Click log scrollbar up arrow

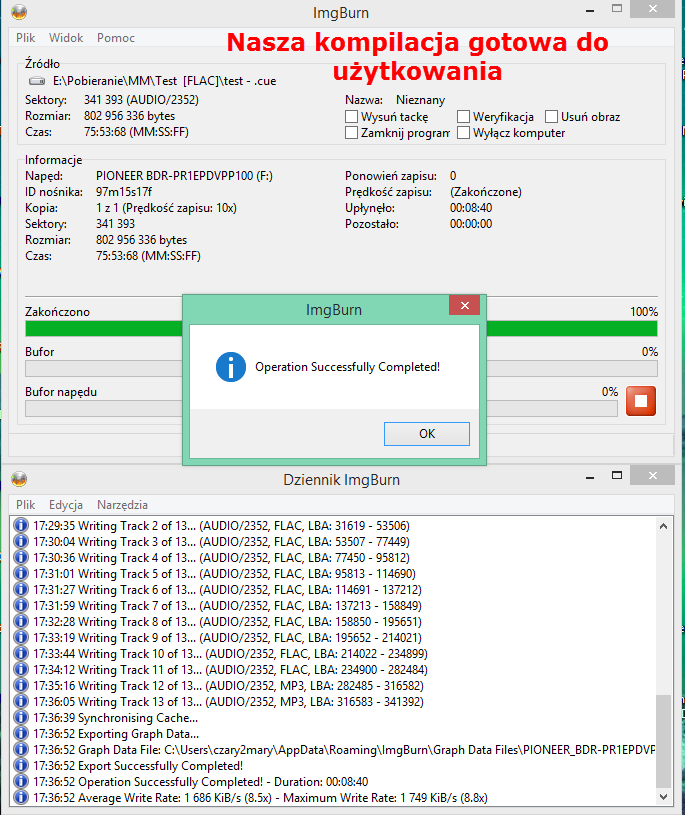coord(663,526)
